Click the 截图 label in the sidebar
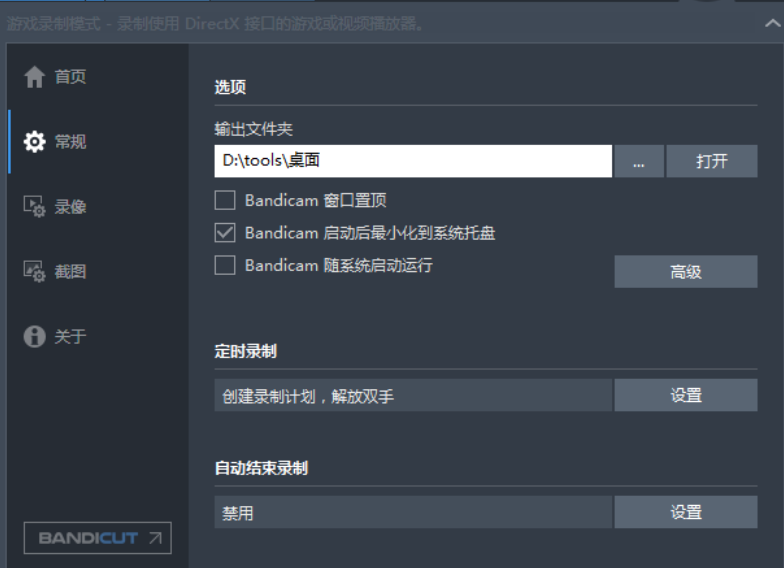Image resolution: width=784 pixels, height=568 pixels. [x=70, y=272]
